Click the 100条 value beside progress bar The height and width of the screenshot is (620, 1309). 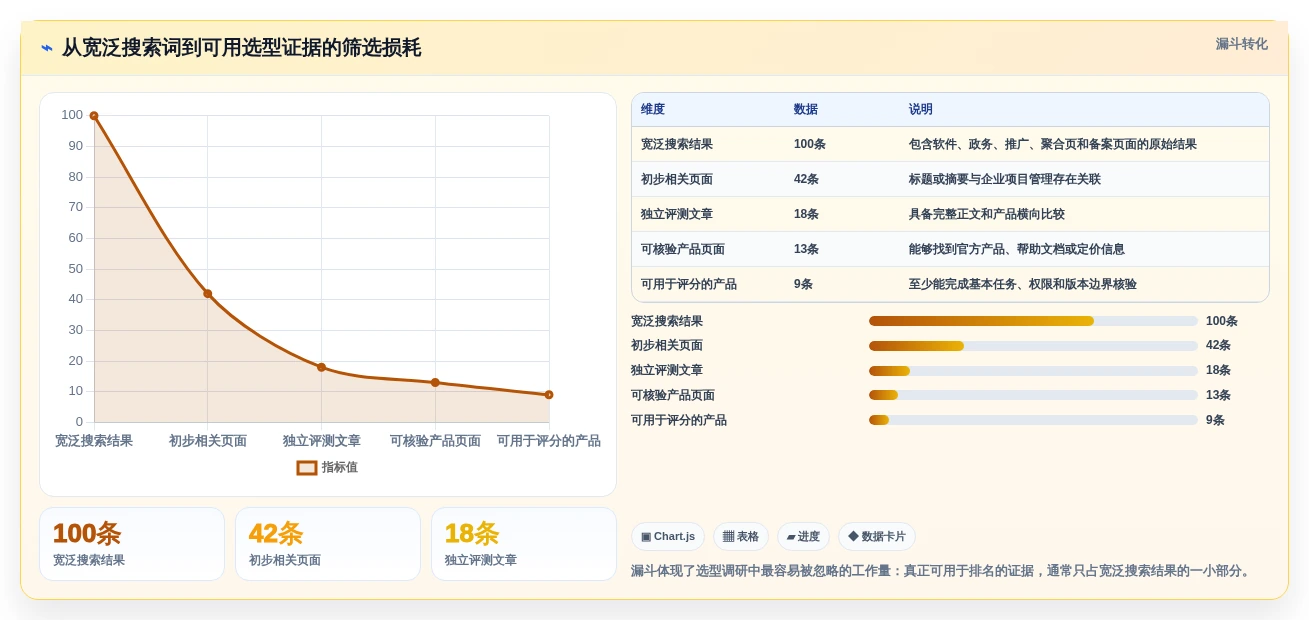tap(1222, 321)
